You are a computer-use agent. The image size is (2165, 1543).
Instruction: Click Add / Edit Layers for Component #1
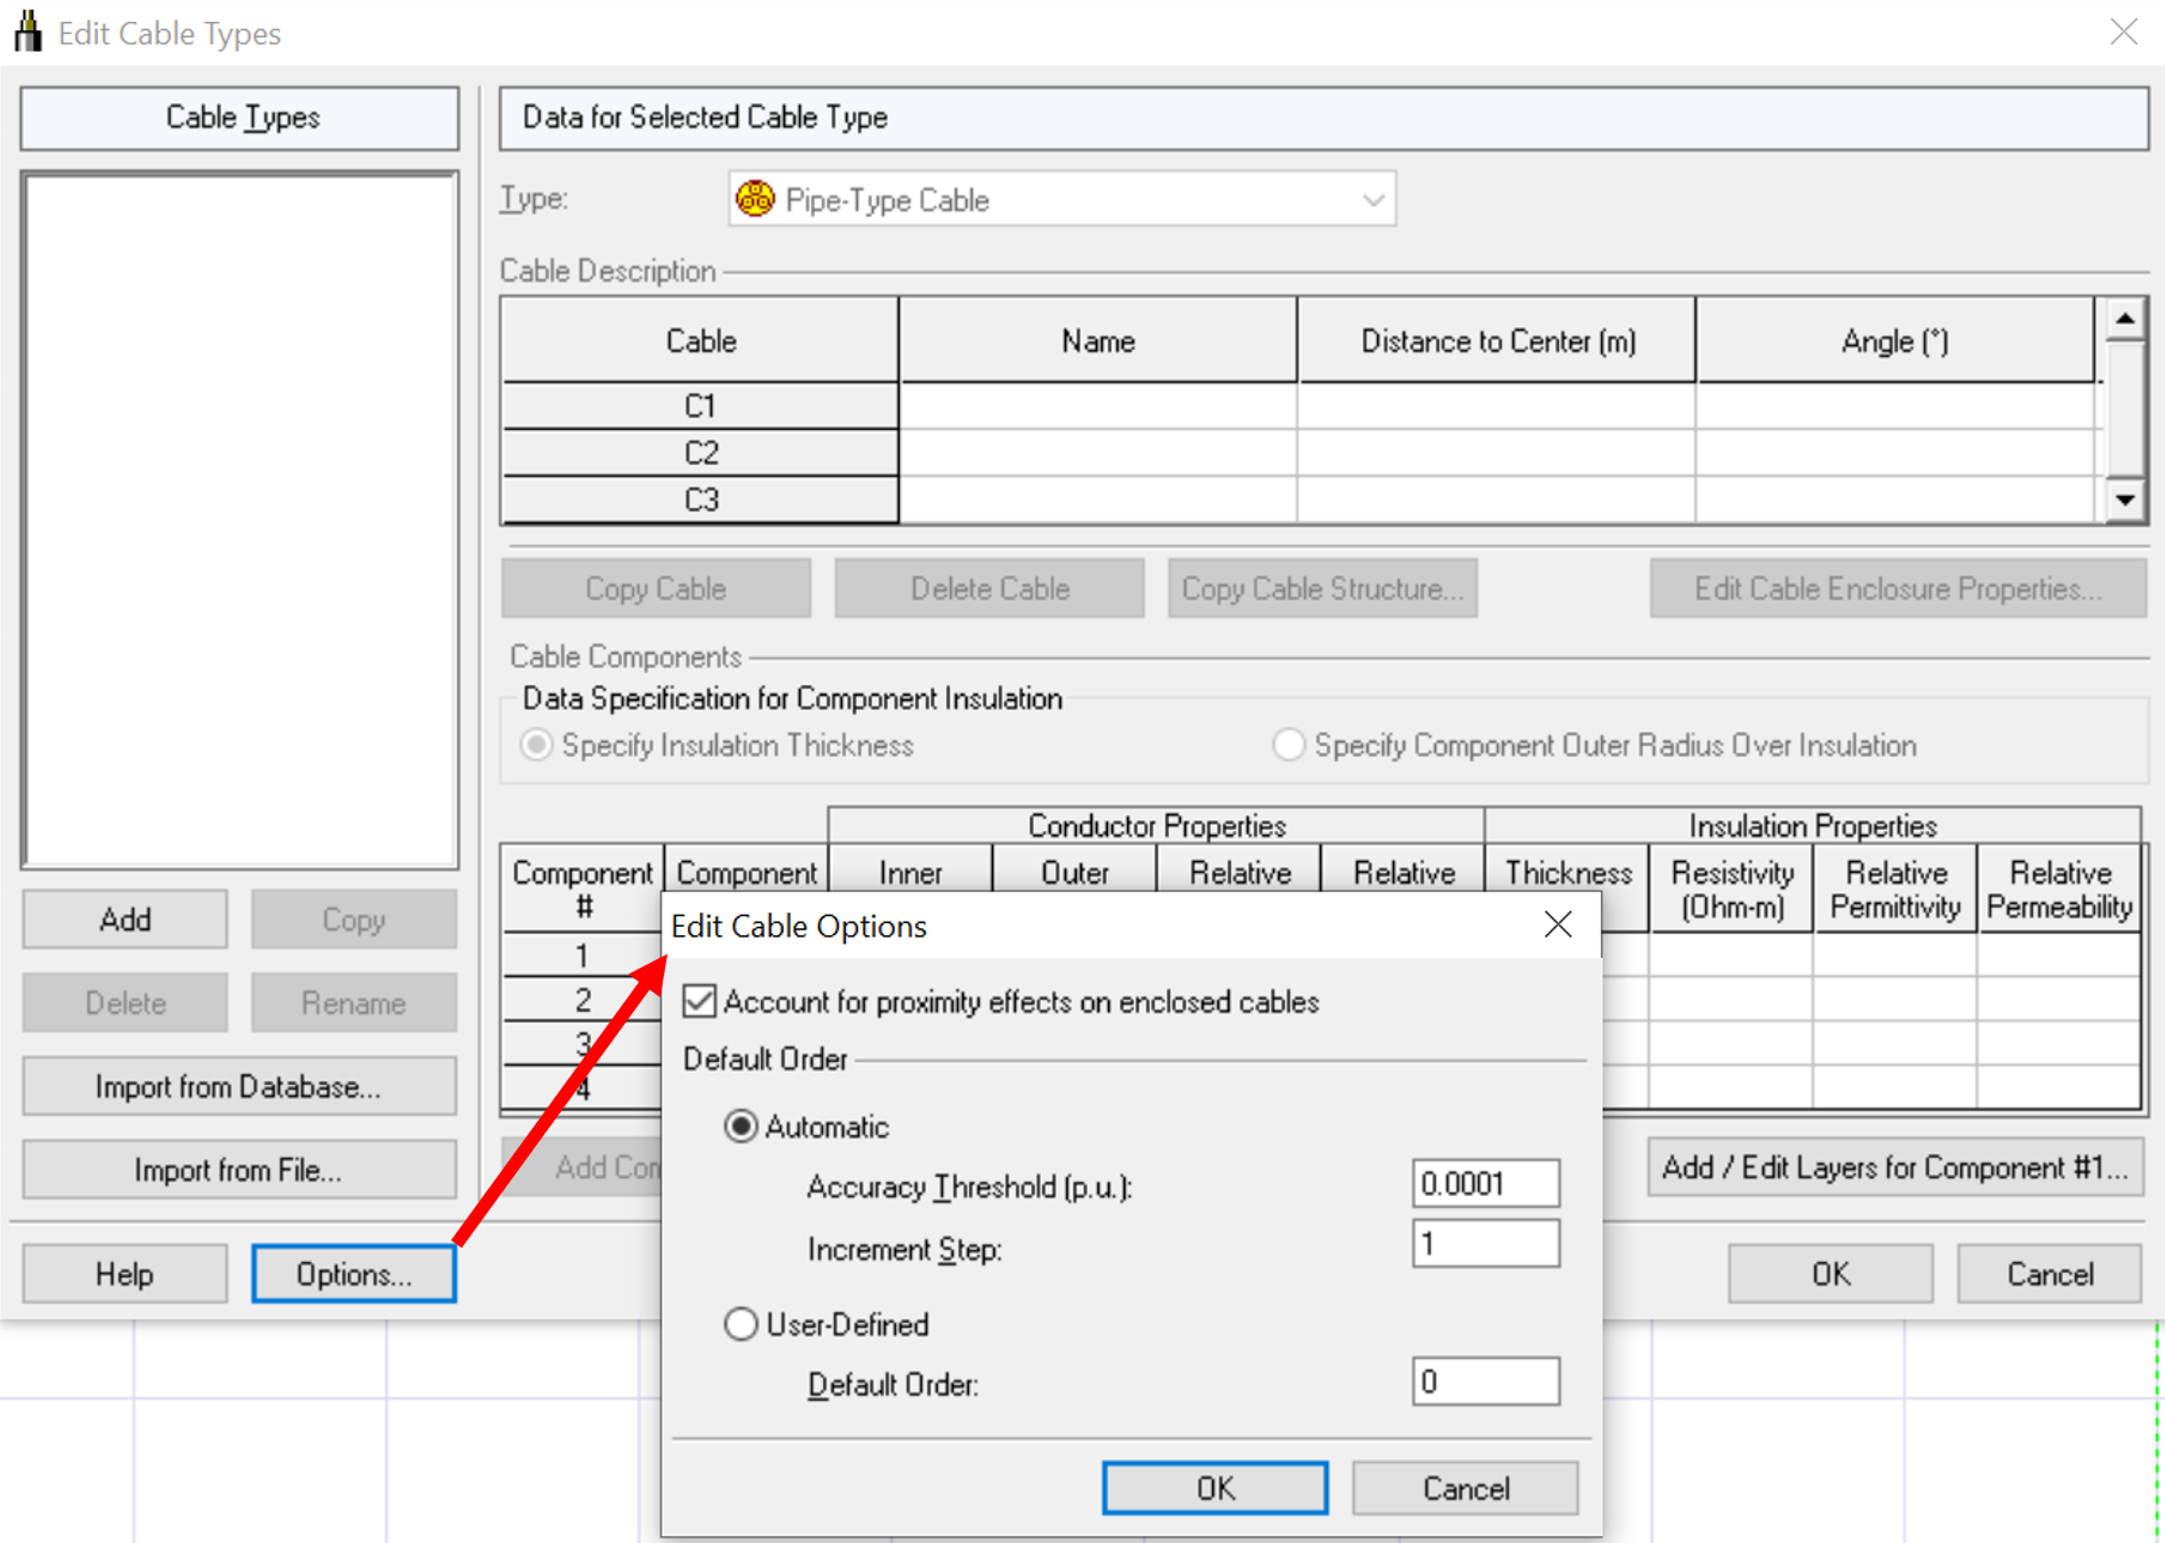[1896, 1167]
